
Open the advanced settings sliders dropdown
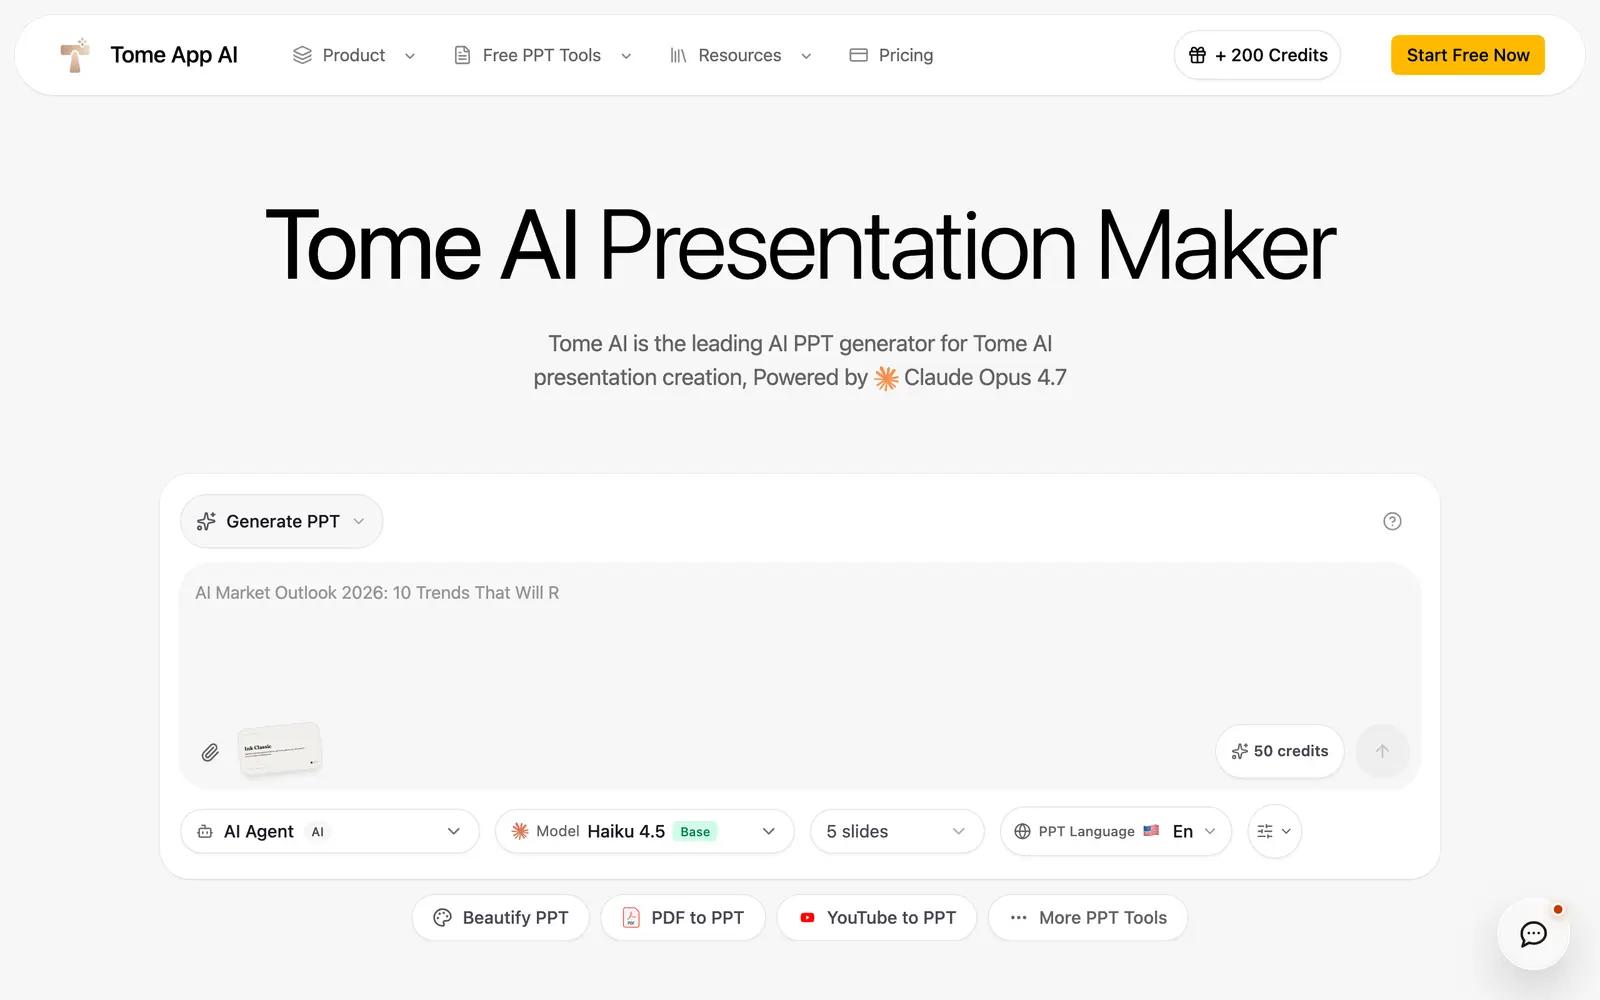pos(1275,831)
